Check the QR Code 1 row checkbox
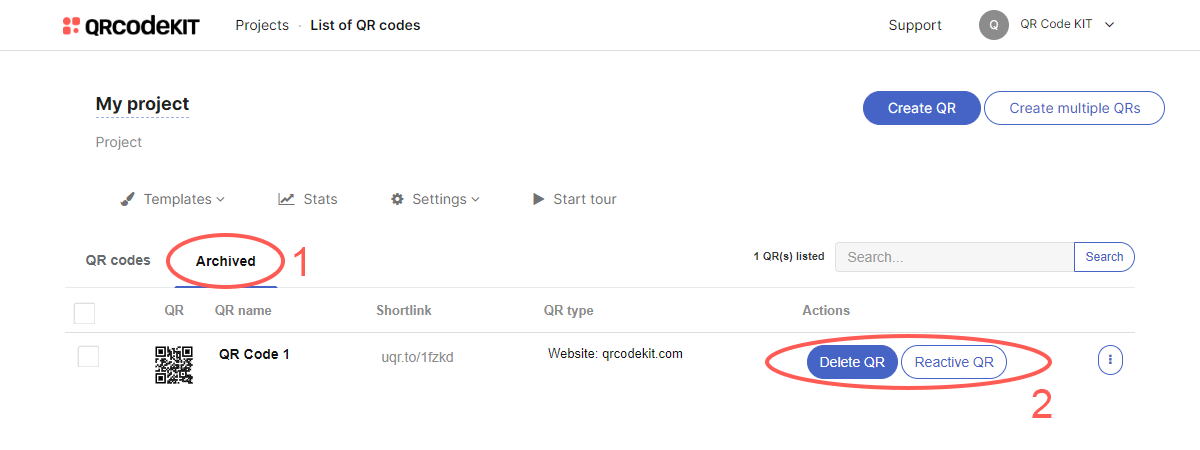This screenshot has width=1200, height=450. 88,356
